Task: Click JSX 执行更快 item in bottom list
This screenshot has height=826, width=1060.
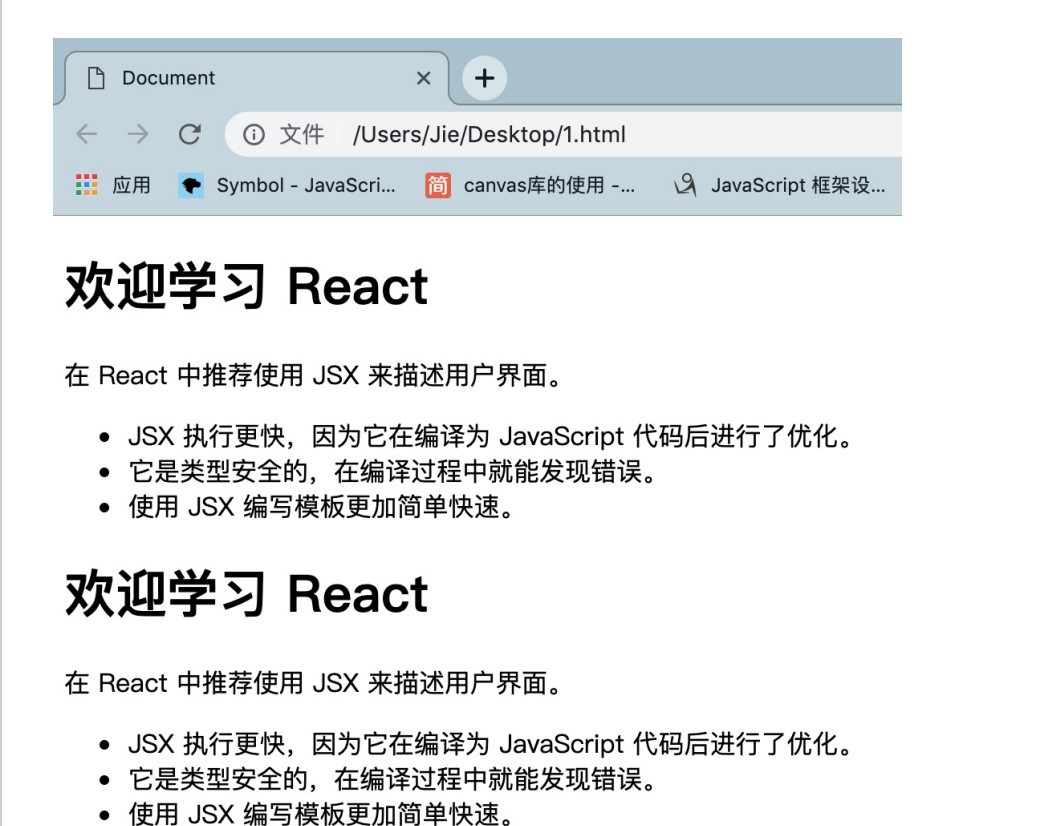Action: pos(491,744)
